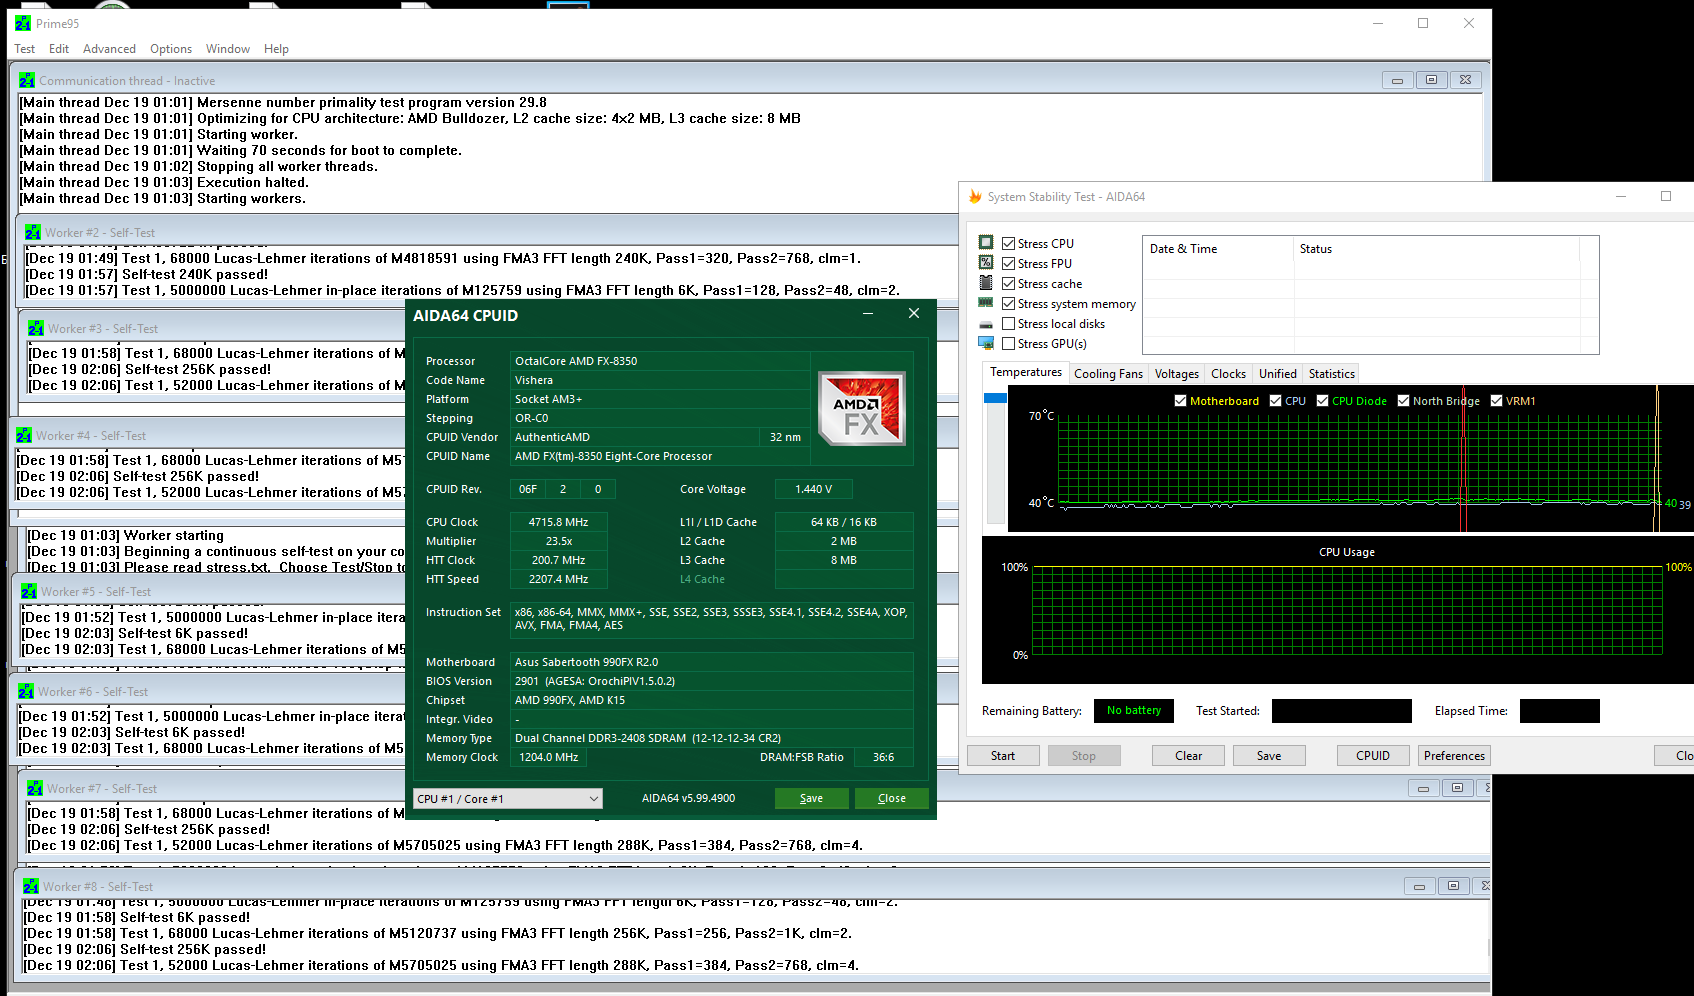This screenshot has height=996, width=1694.
Task: Click the AMD FX logo in AIDA64 CPUID
Action: [862, 408]
